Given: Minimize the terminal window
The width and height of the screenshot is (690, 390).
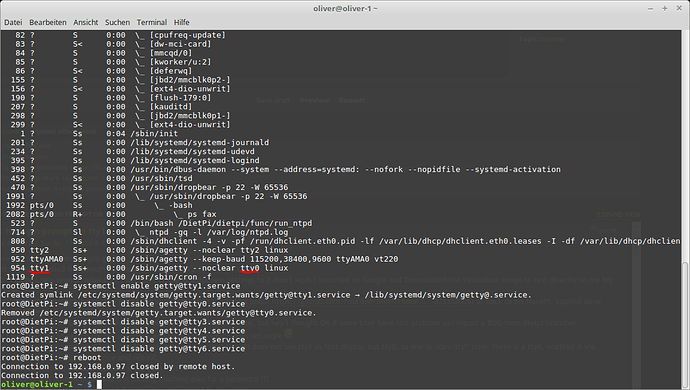Looking at the screenshot, I should 650,8.
